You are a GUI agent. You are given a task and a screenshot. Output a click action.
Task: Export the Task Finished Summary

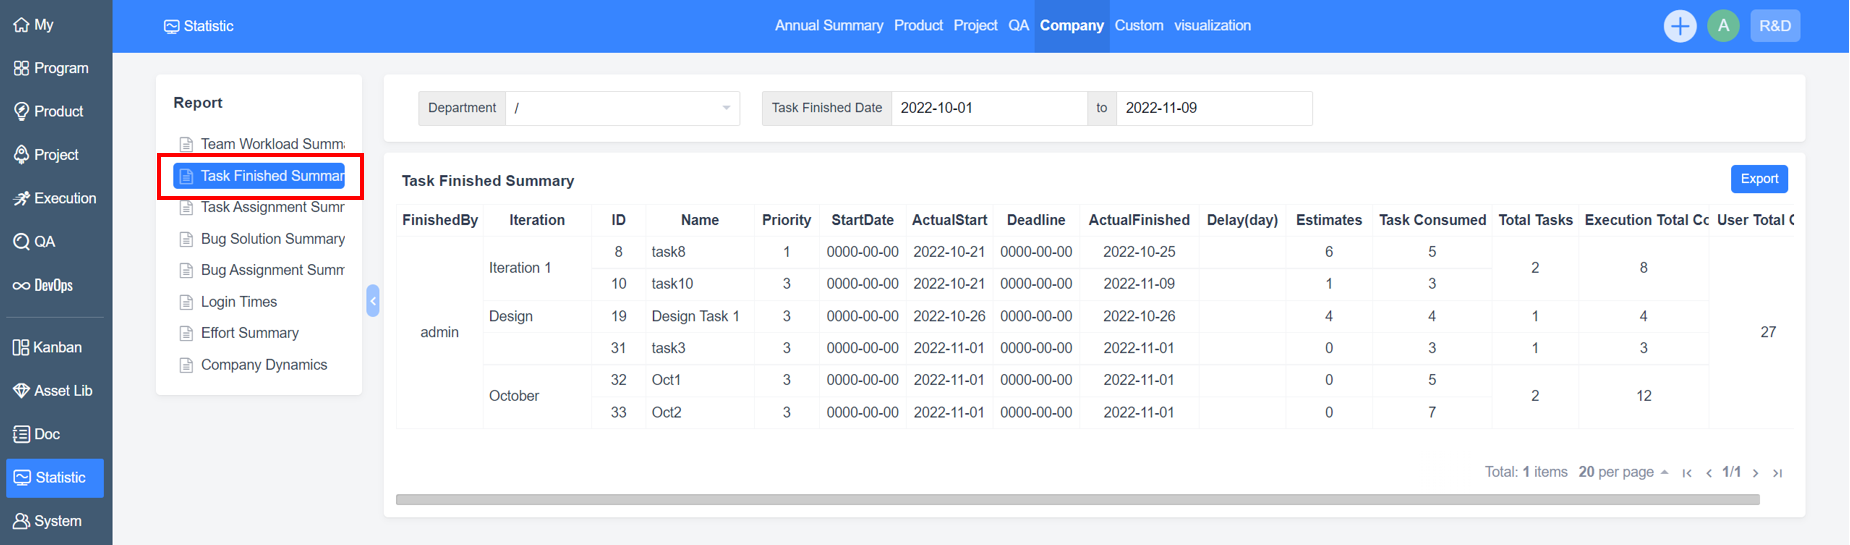(1759, 179)
